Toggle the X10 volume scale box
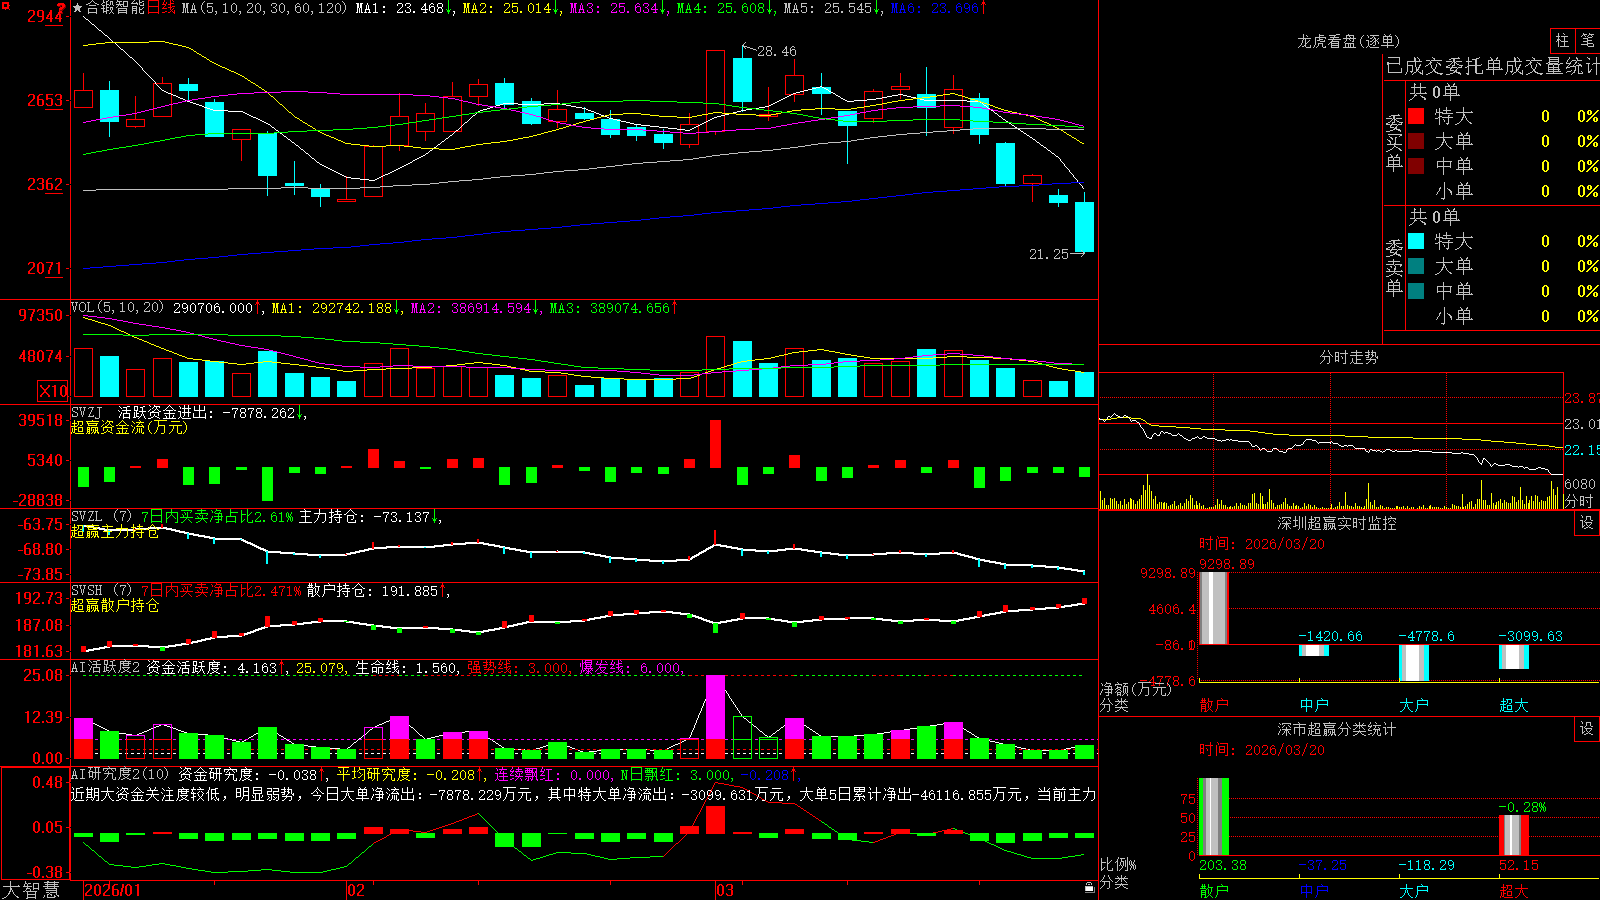This screenshot has height=900, width=1600. click(x=53, y=391)
